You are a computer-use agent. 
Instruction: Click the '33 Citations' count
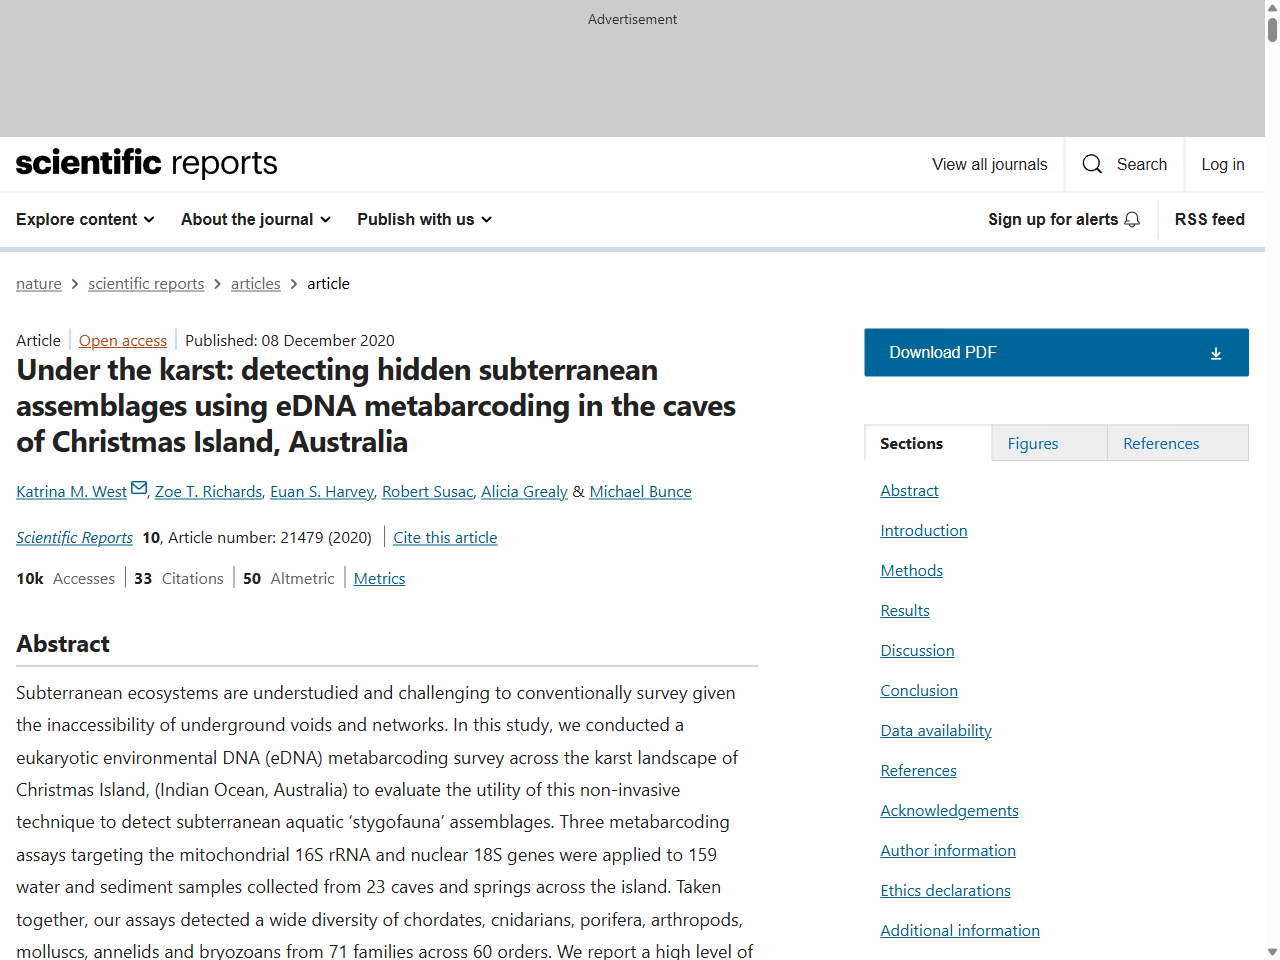coord(179,579)
